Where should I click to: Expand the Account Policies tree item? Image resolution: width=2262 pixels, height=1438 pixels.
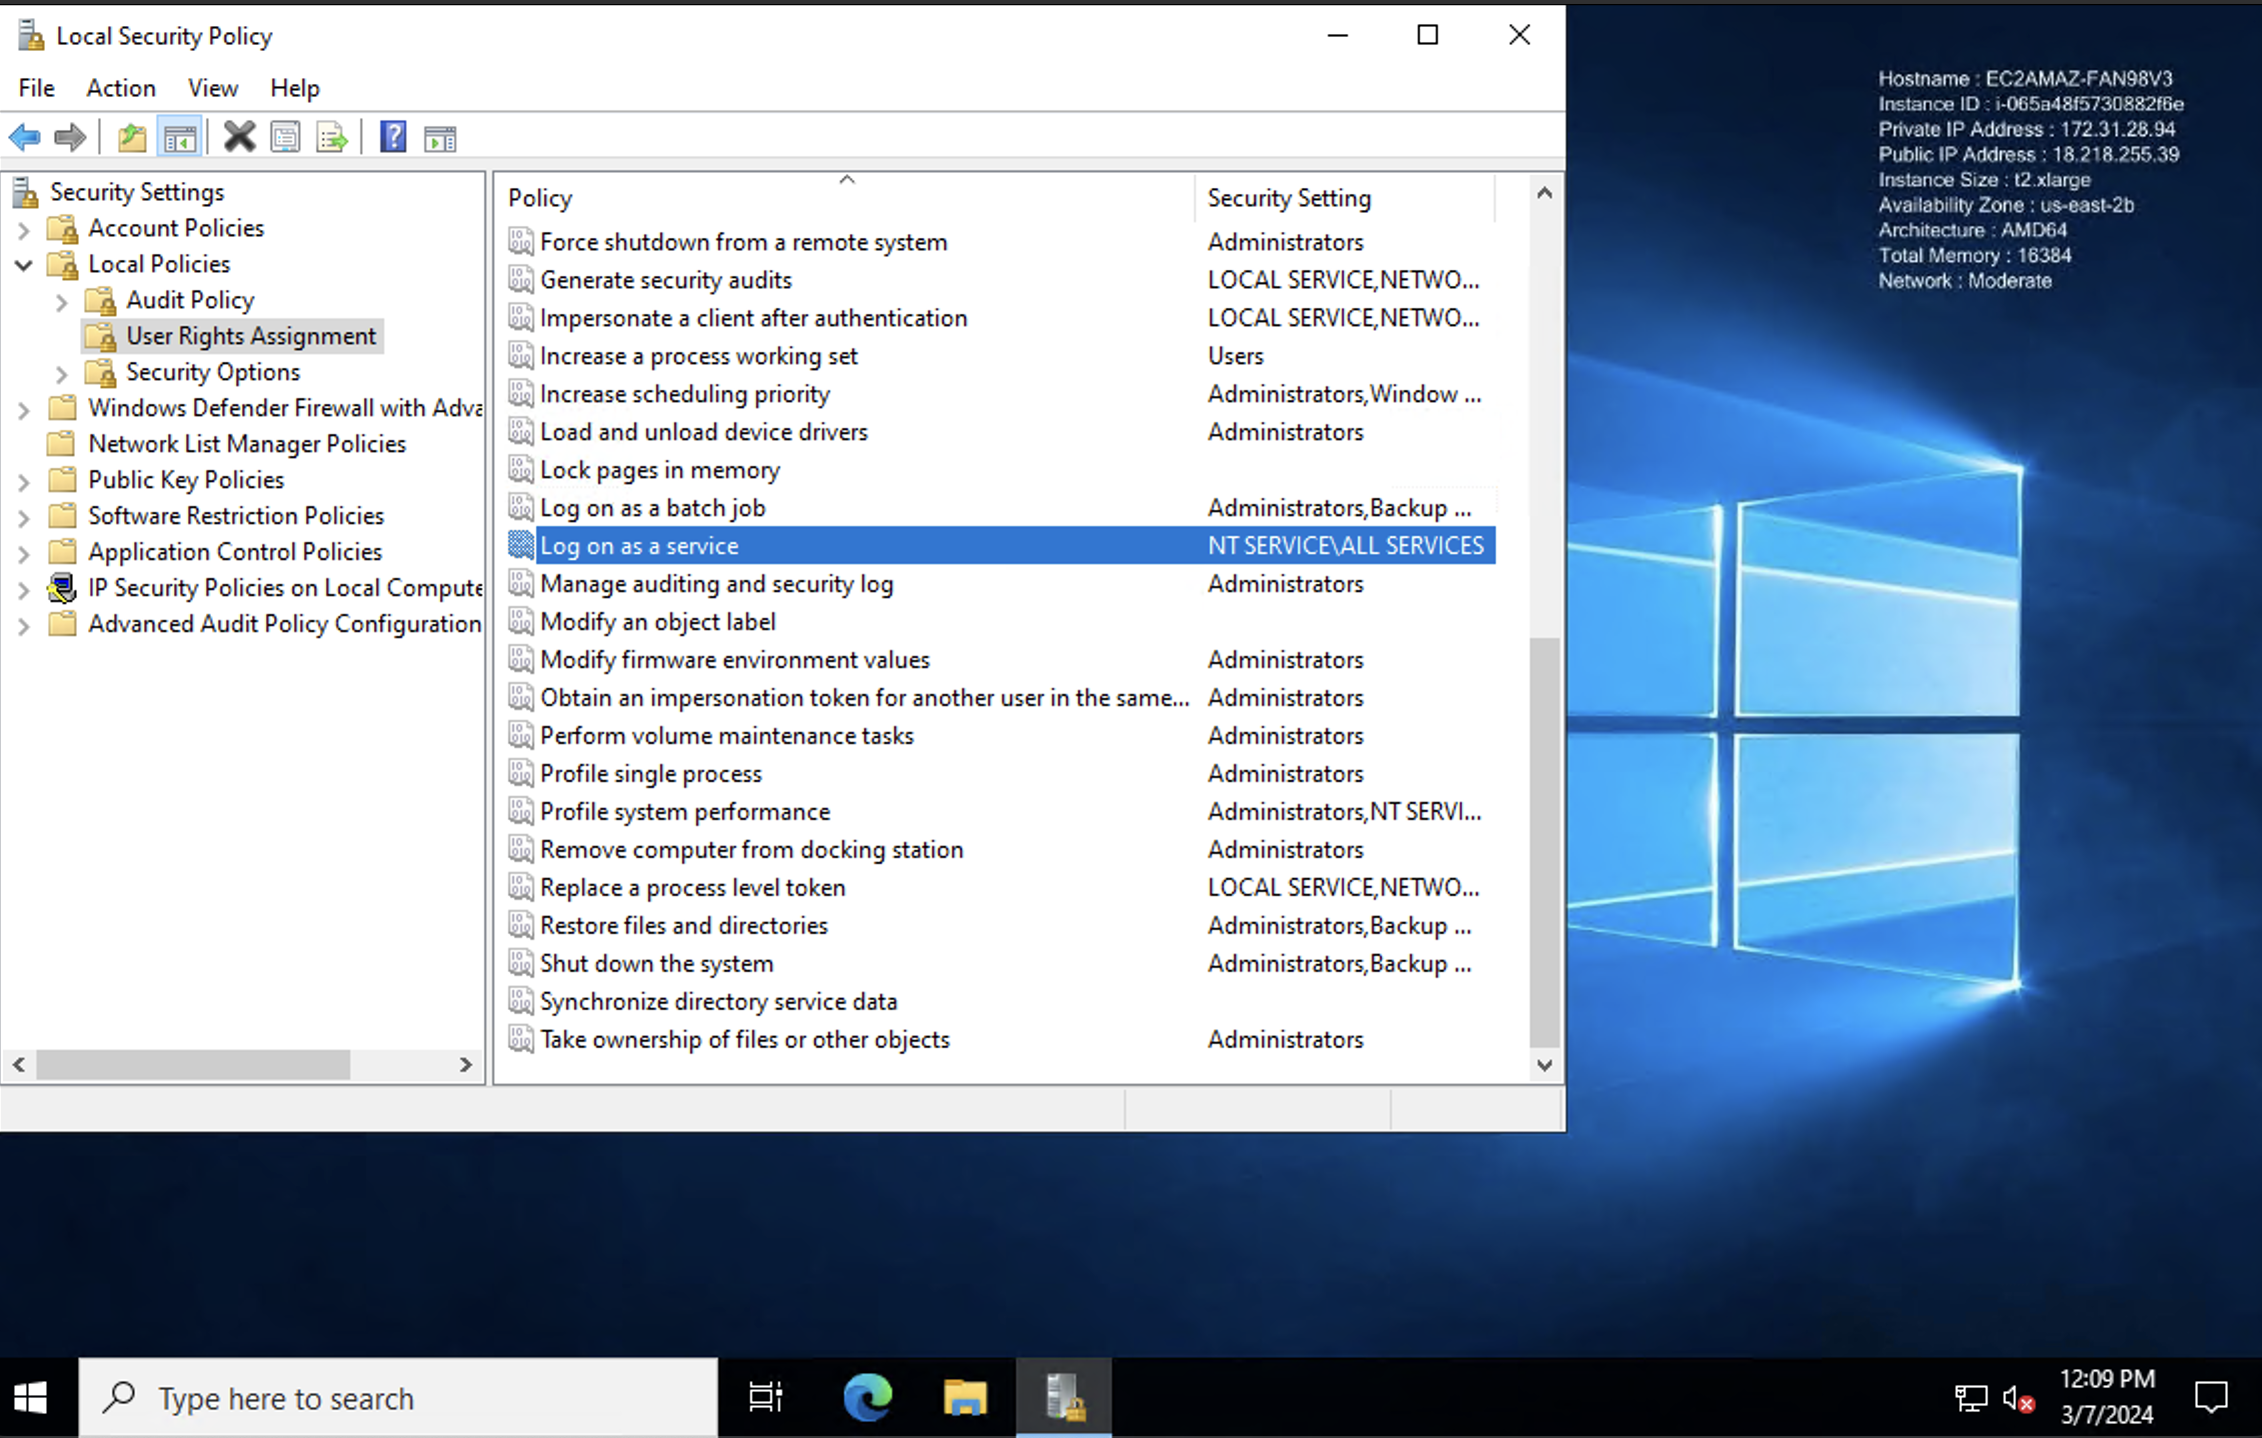coord(25,228)
